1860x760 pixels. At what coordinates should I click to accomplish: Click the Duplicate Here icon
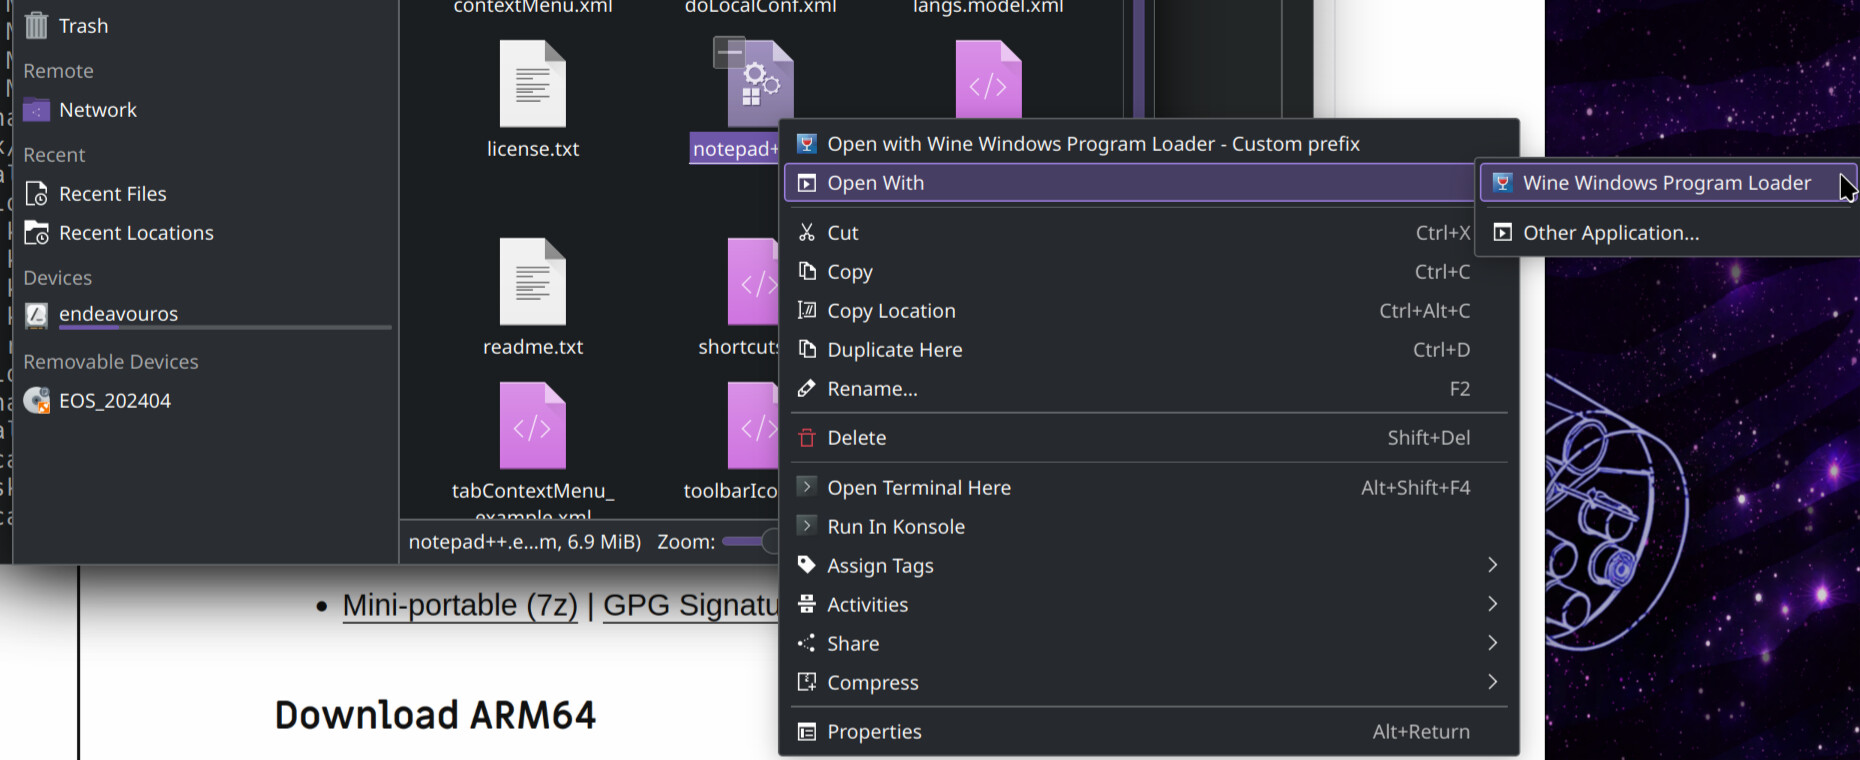807,350
